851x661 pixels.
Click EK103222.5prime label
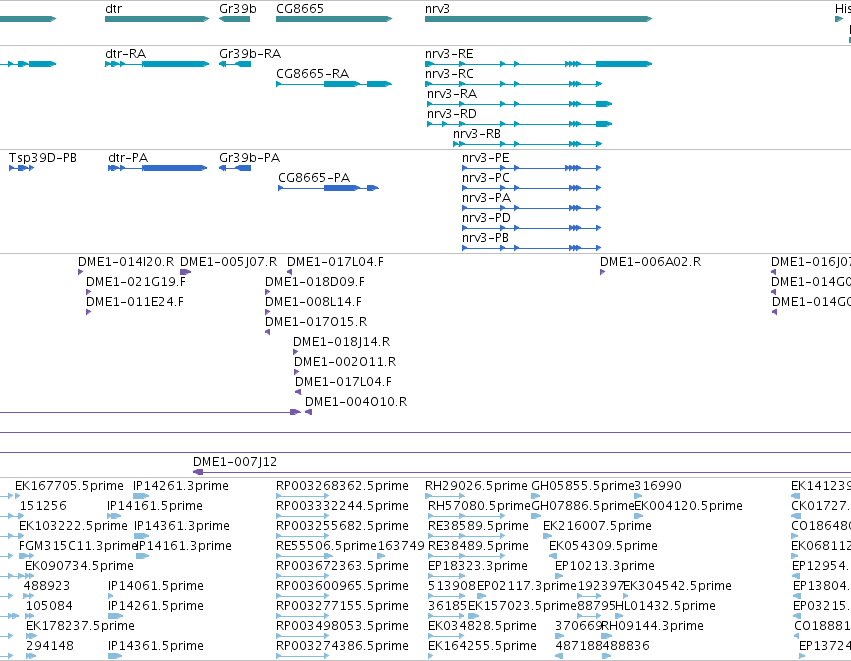click(73, 526)
